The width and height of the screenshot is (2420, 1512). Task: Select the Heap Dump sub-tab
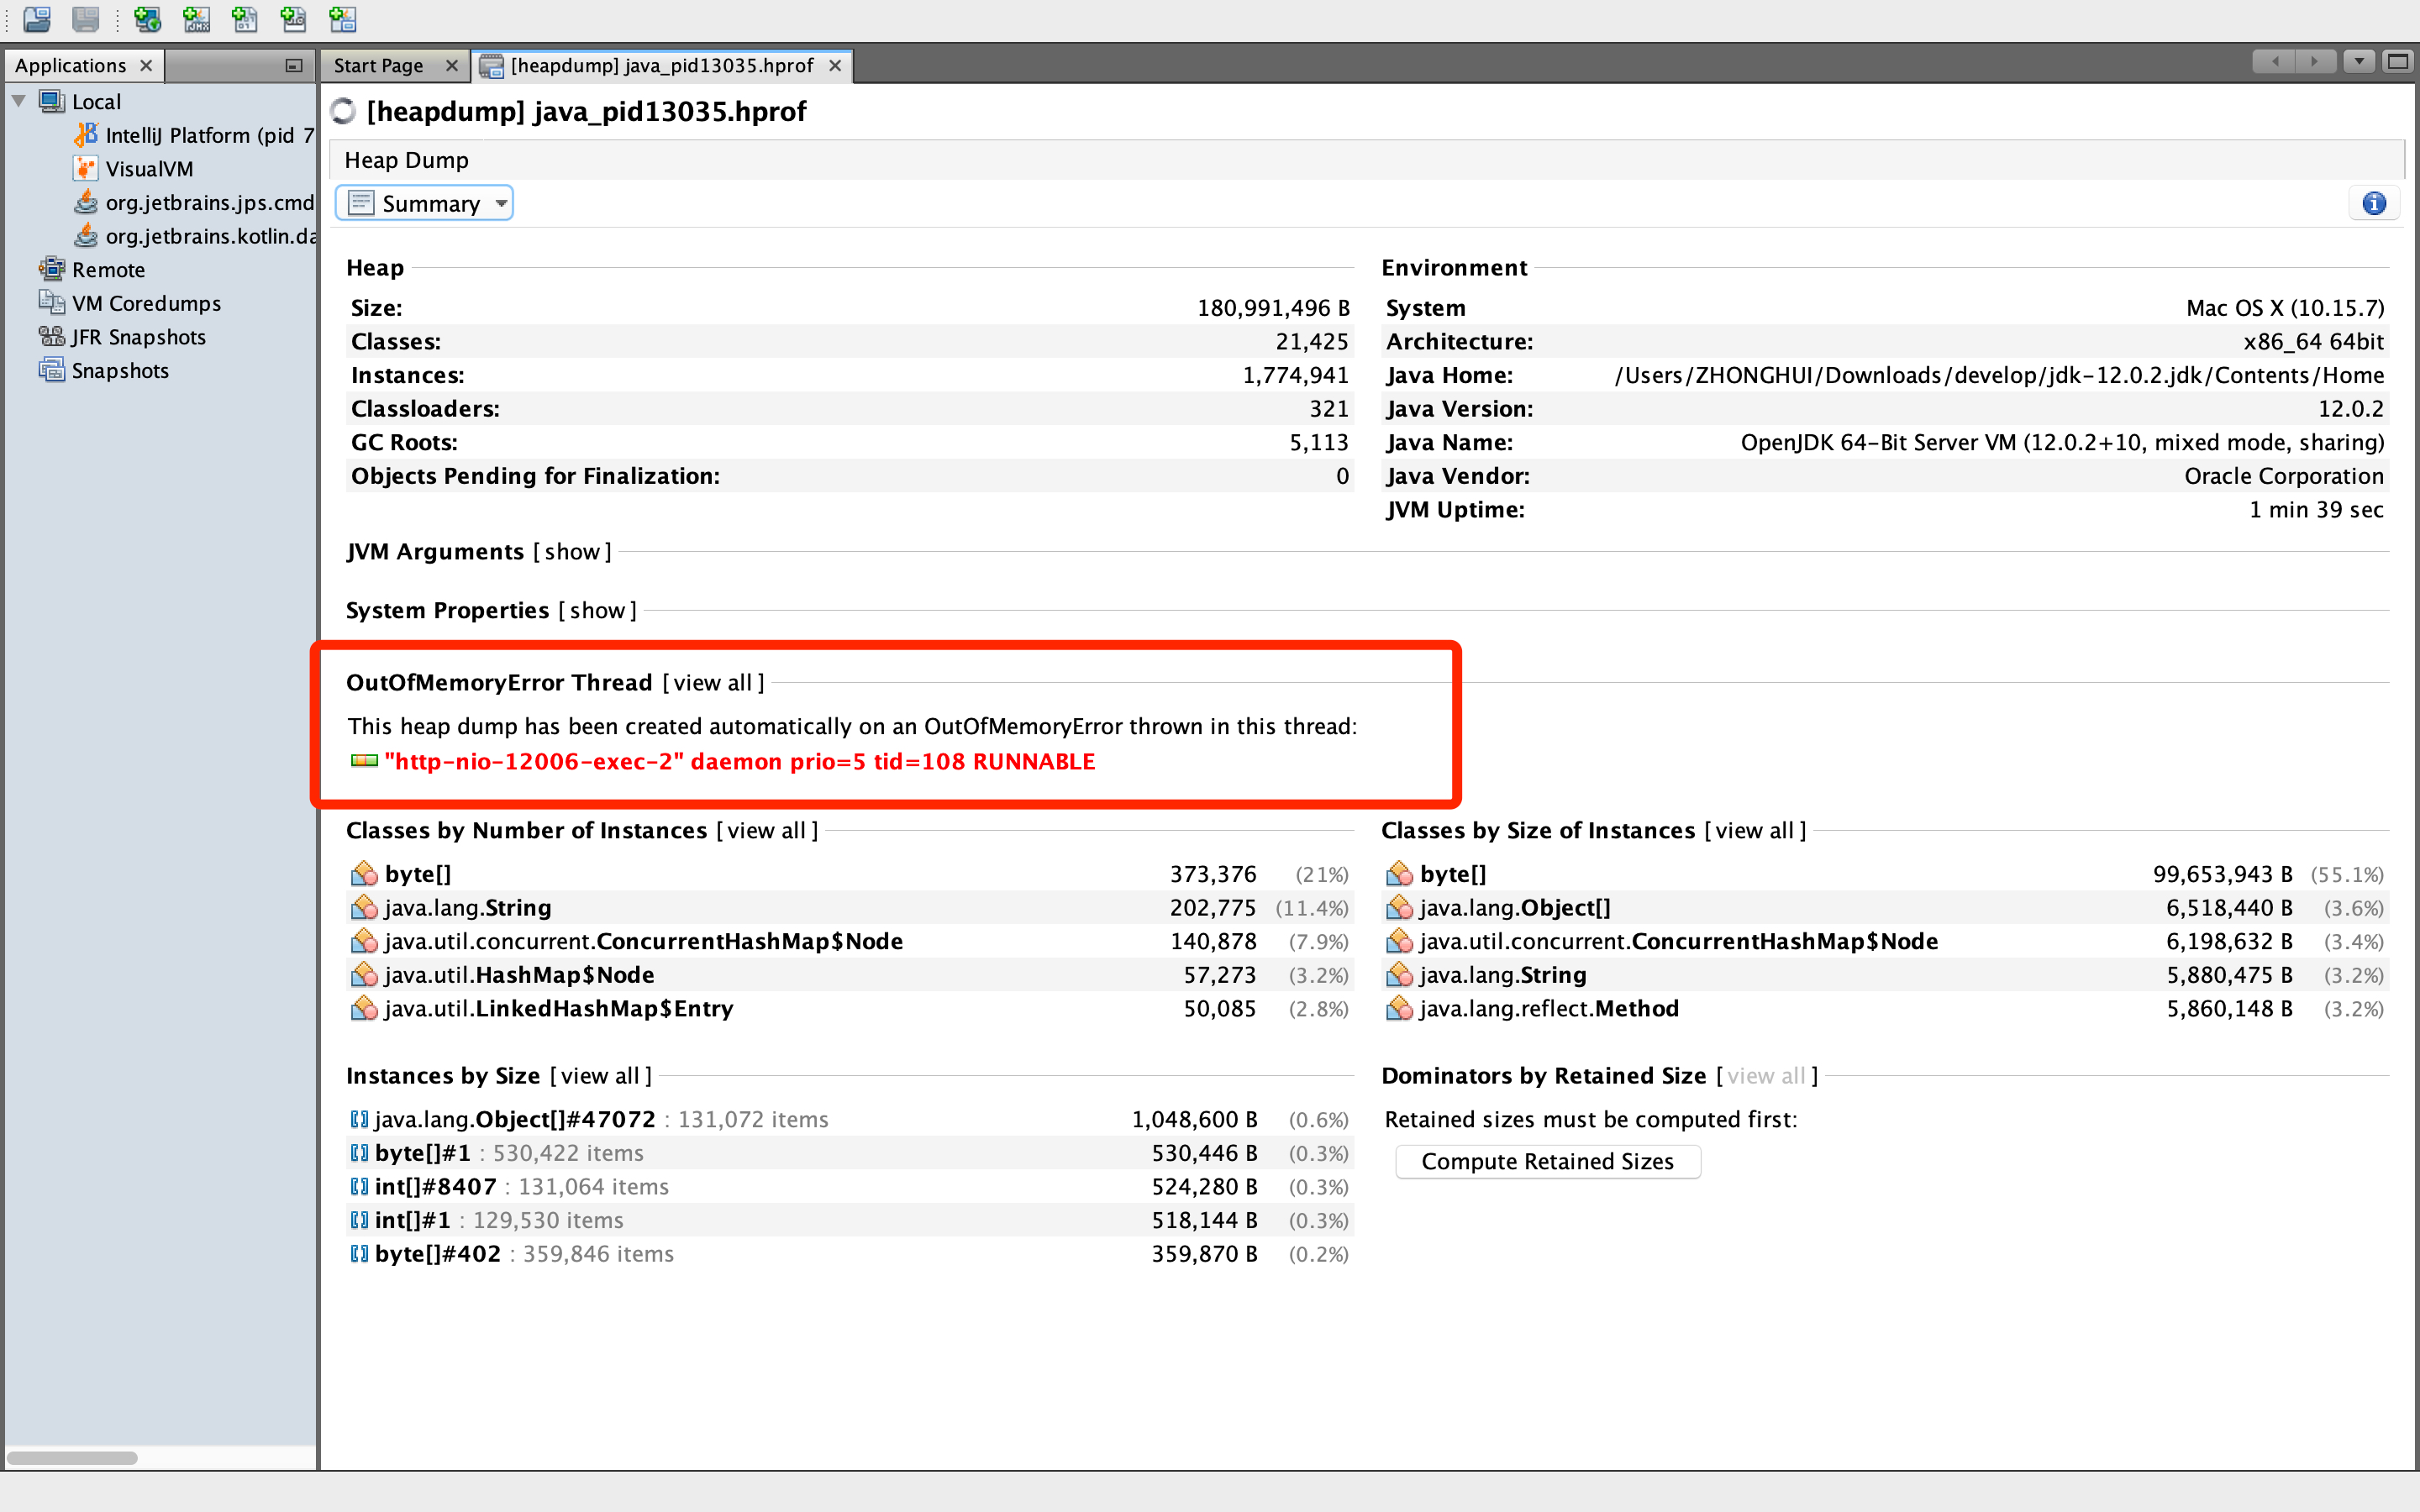(x=406, y=159)
